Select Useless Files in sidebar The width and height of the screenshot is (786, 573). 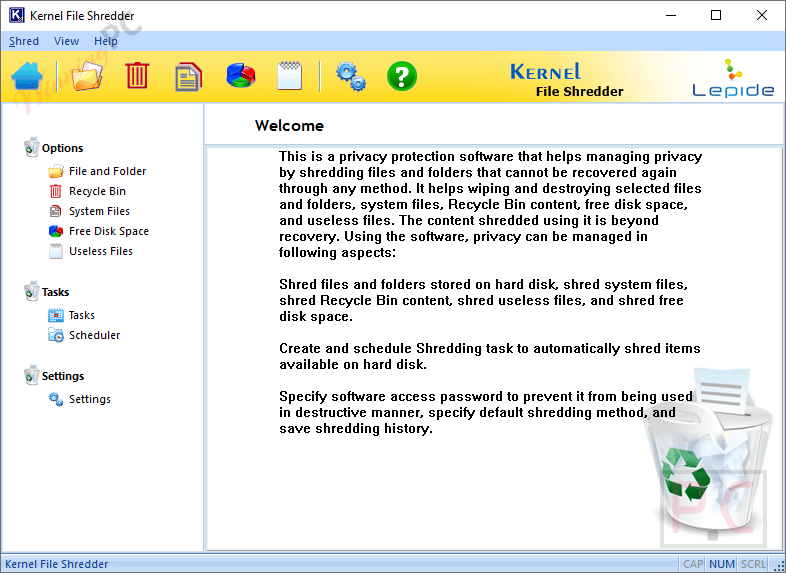click(101, 251)
